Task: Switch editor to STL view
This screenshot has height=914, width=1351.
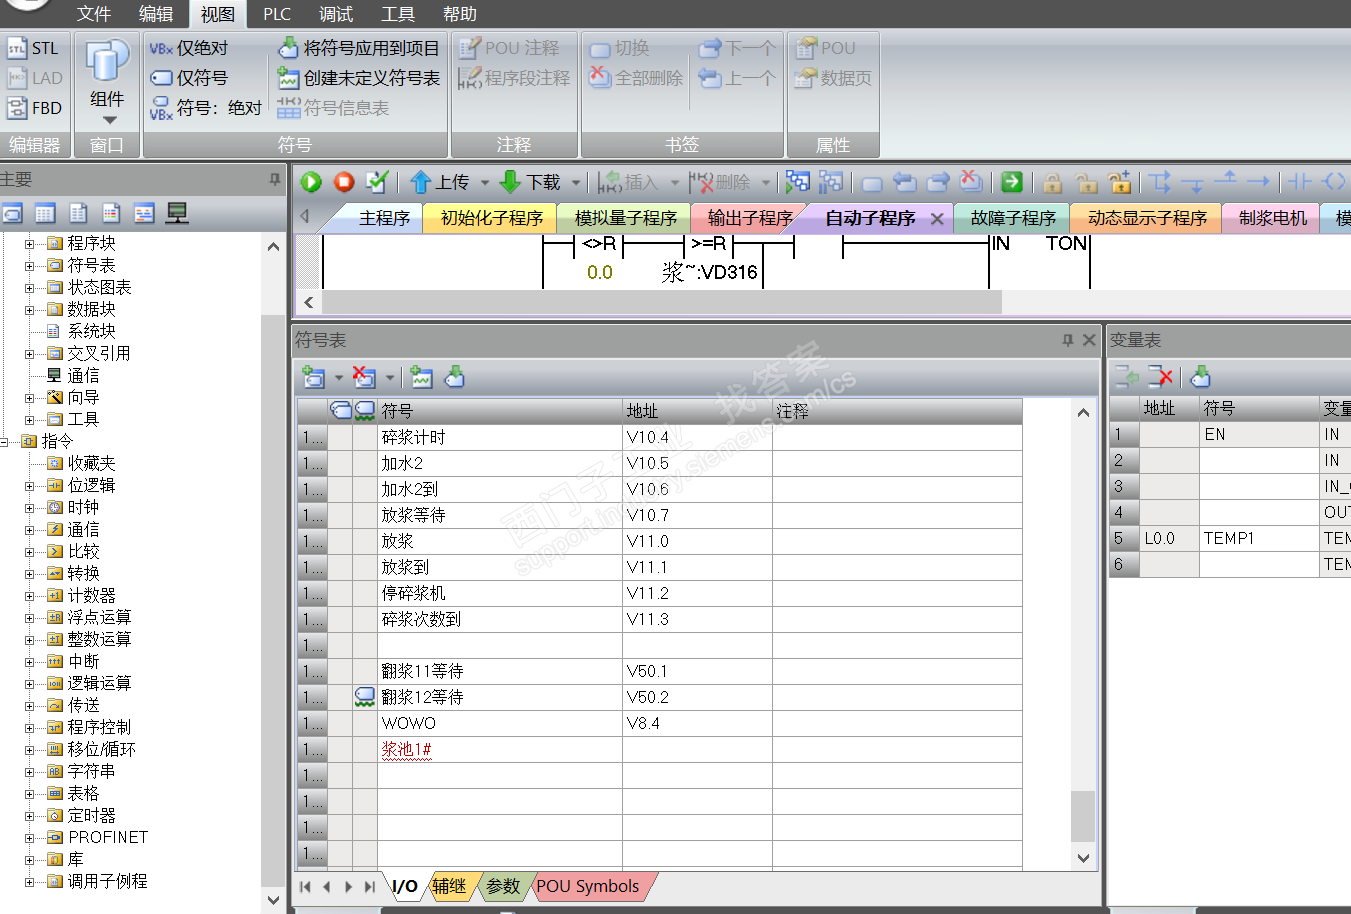Action: (x=34, y=48)
